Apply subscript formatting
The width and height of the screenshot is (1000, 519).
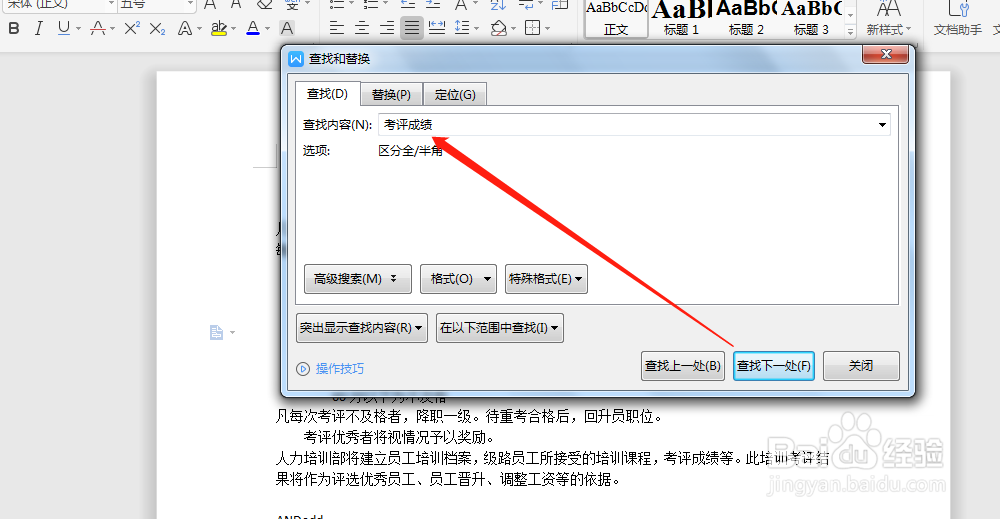tap(158, 29)
